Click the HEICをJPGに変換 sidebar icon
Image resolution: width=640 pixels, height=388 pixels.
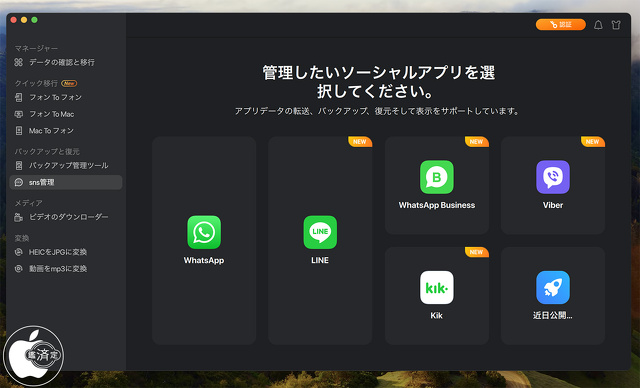(x=19, y=252)
